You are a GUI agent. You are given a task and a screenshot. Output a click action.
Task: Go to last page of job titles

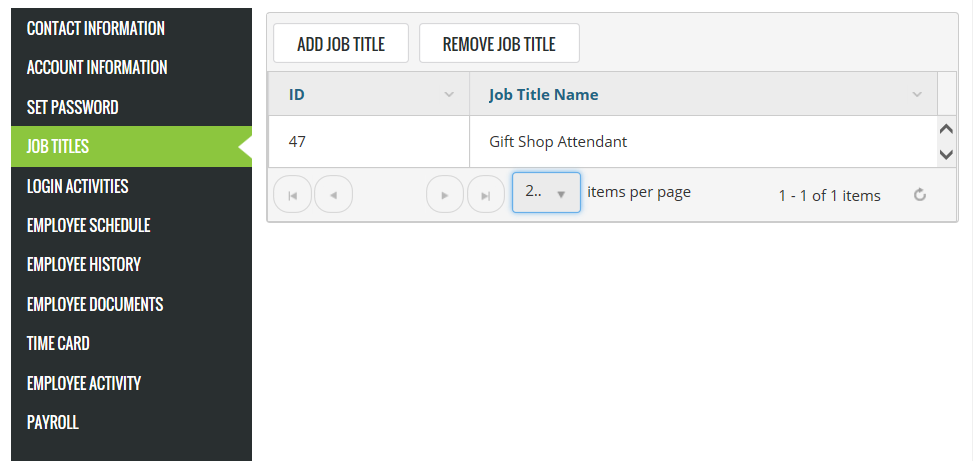(486, 194)
